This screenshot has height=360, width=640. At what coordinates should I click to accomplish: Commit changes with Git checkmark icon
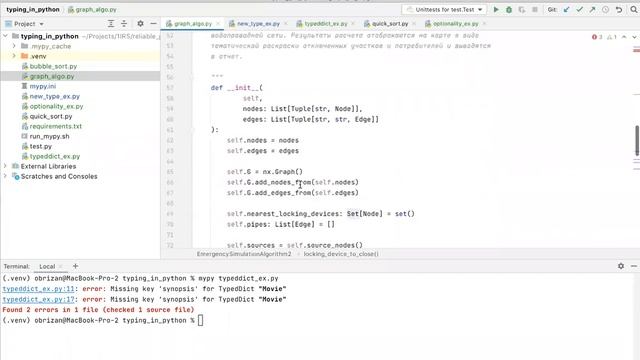(580, 9)
